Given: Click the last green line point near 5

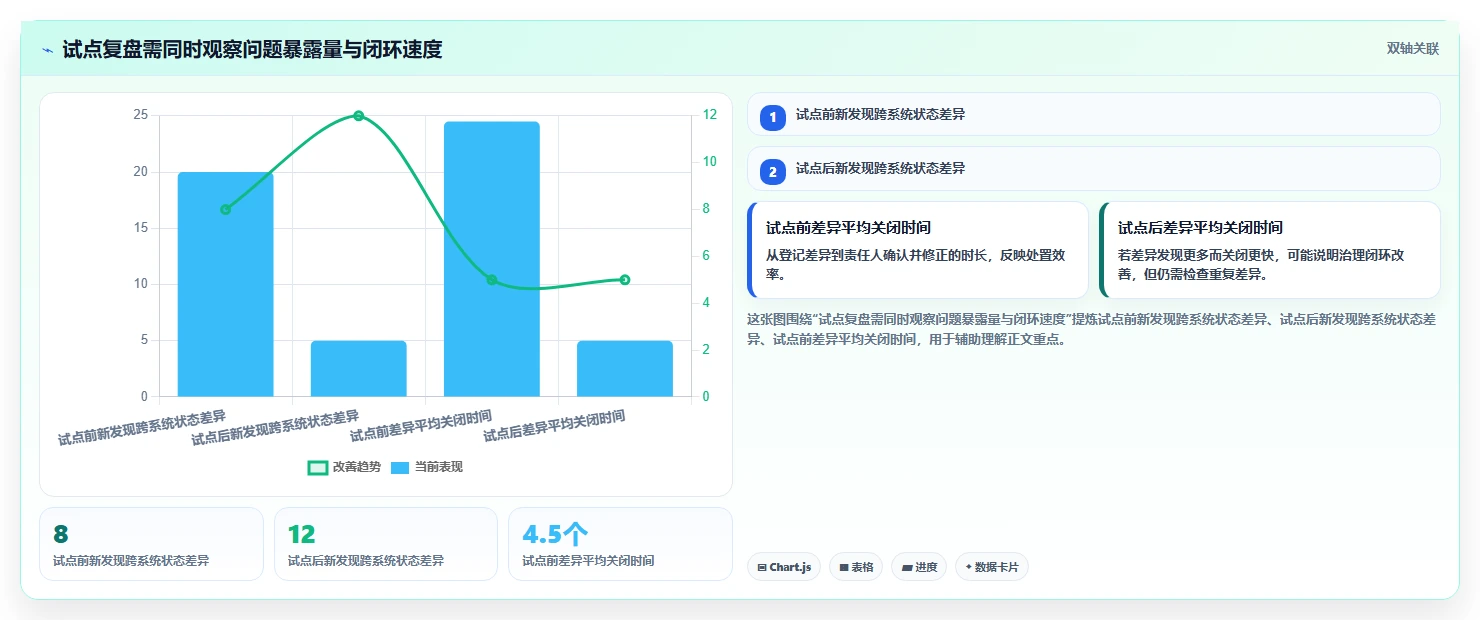Looking at the screenshot, I should (x=625, y=280).
